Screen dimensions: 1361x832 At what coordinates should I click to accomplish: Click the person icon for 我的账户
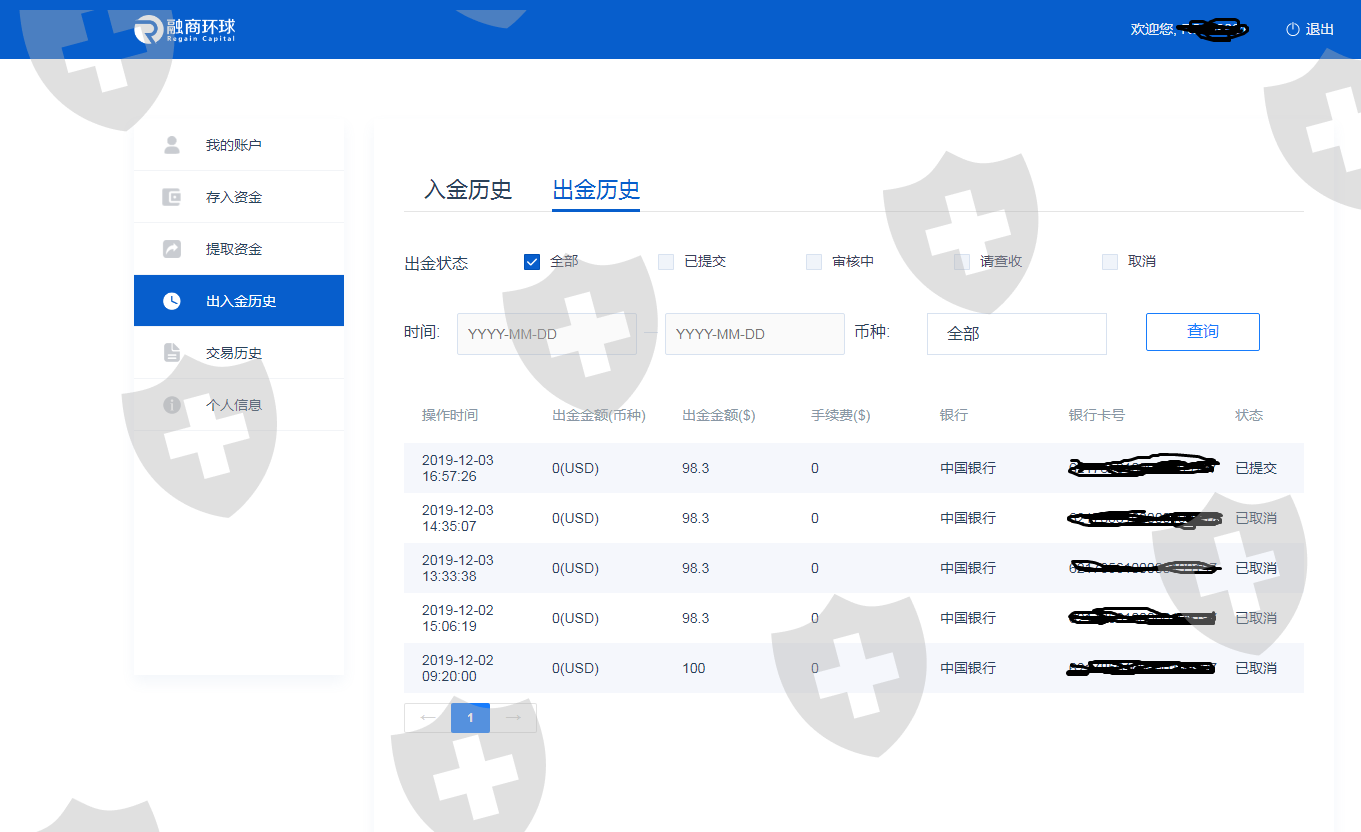(172, 145)
